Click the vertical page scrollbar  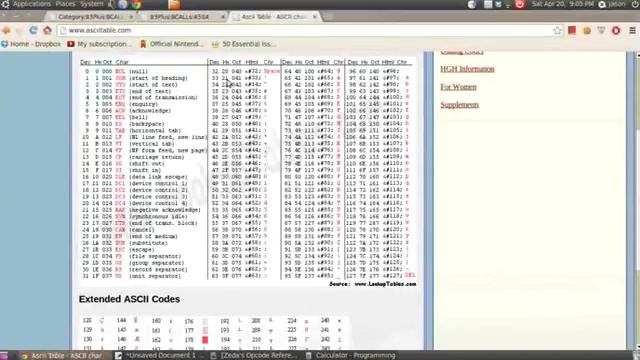tap(637, 200)
